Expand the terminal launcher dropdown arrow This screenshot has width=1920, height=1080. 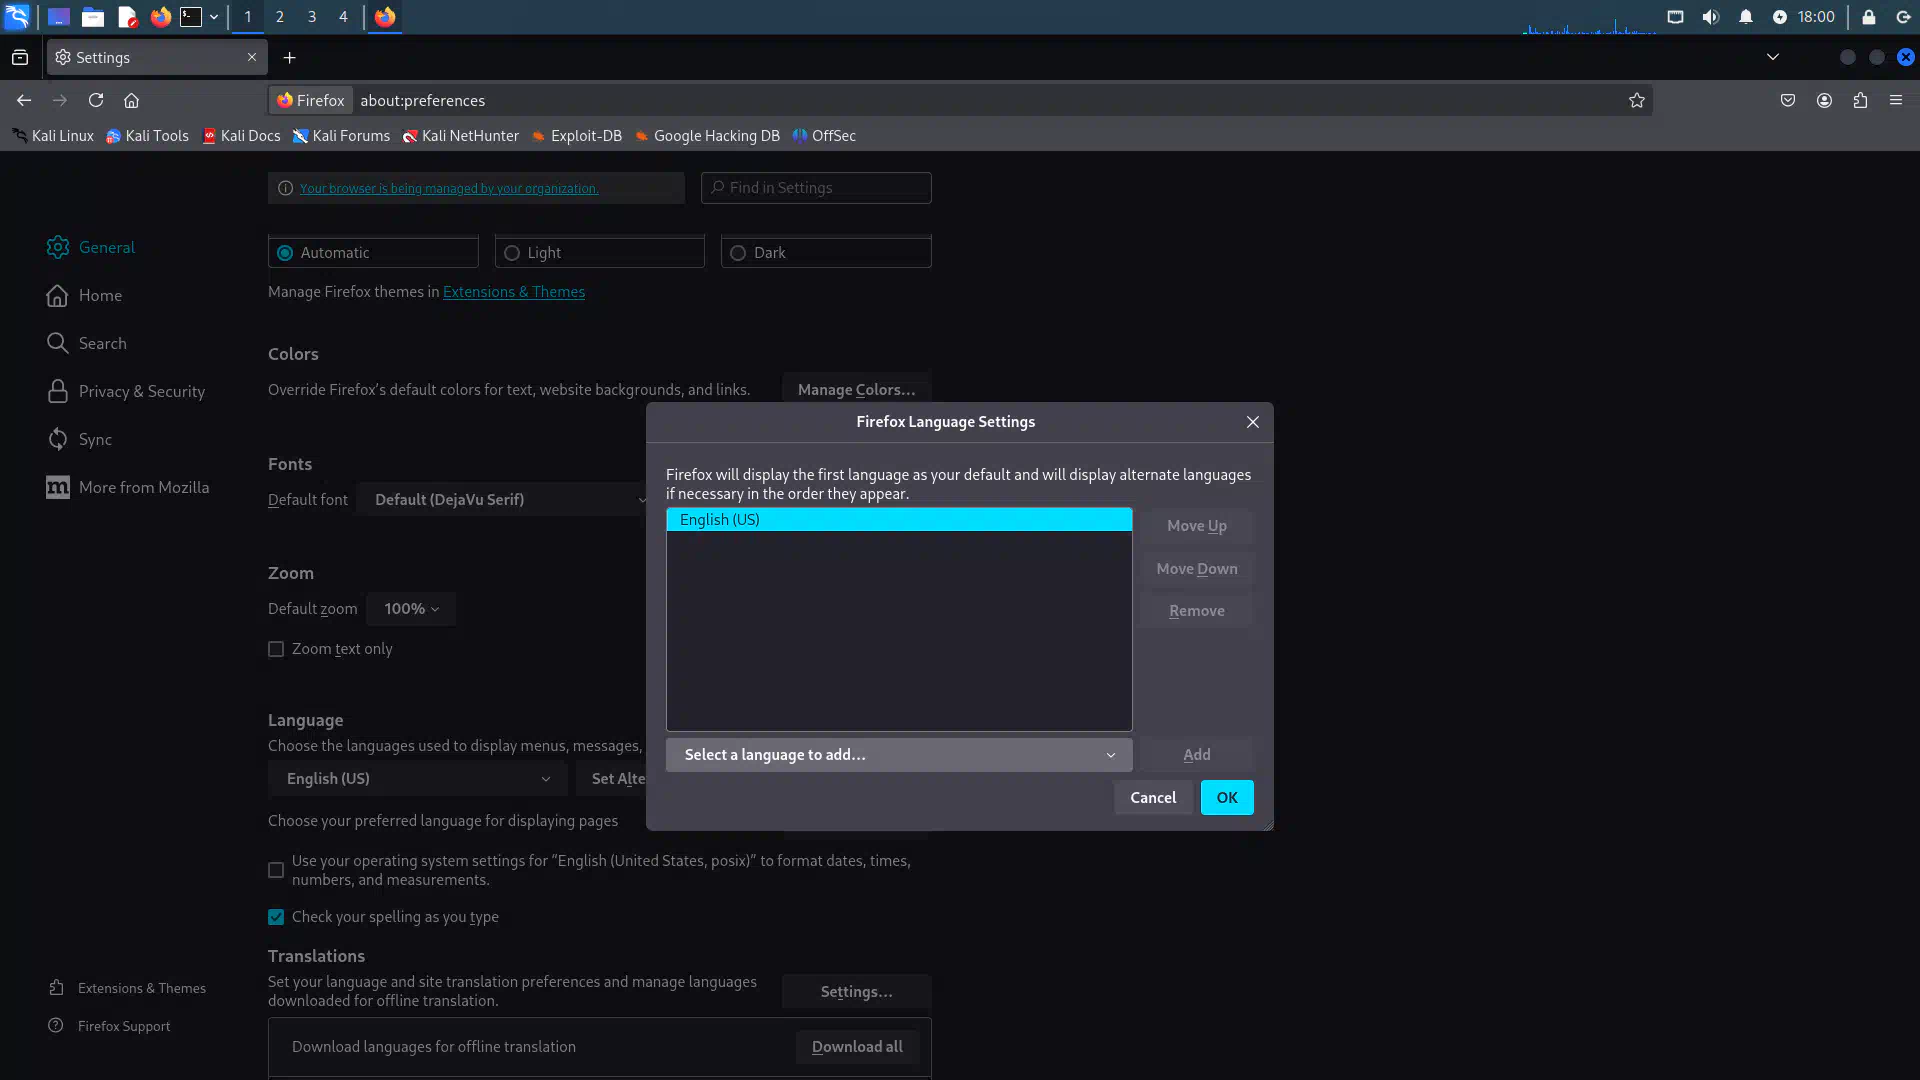214,17
